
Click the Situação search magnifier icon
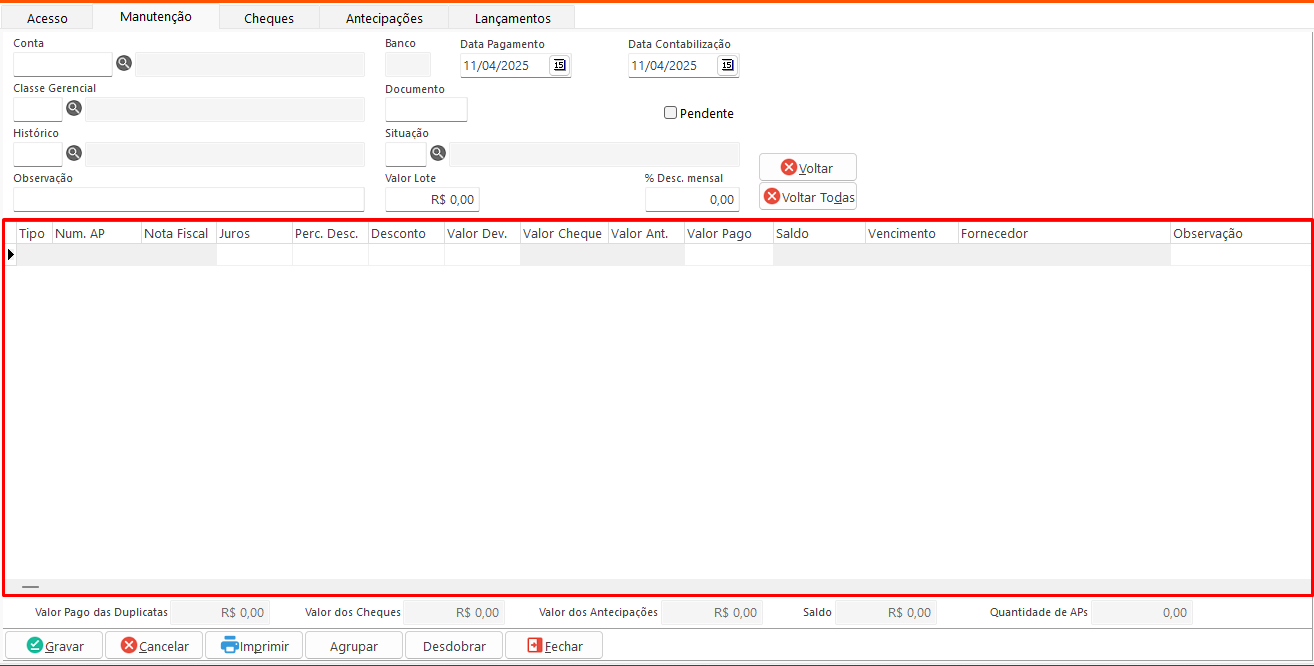(x=438, y=153)
